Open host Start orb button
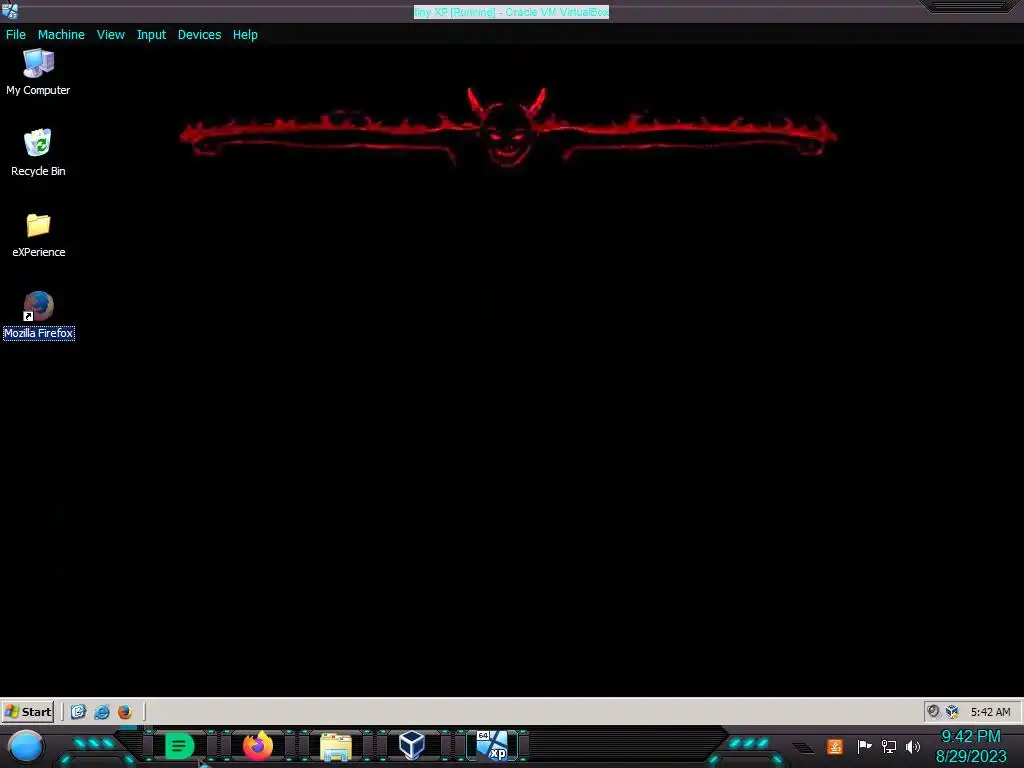The height and width of the screenshot is (768, 1024). [25, 746]
